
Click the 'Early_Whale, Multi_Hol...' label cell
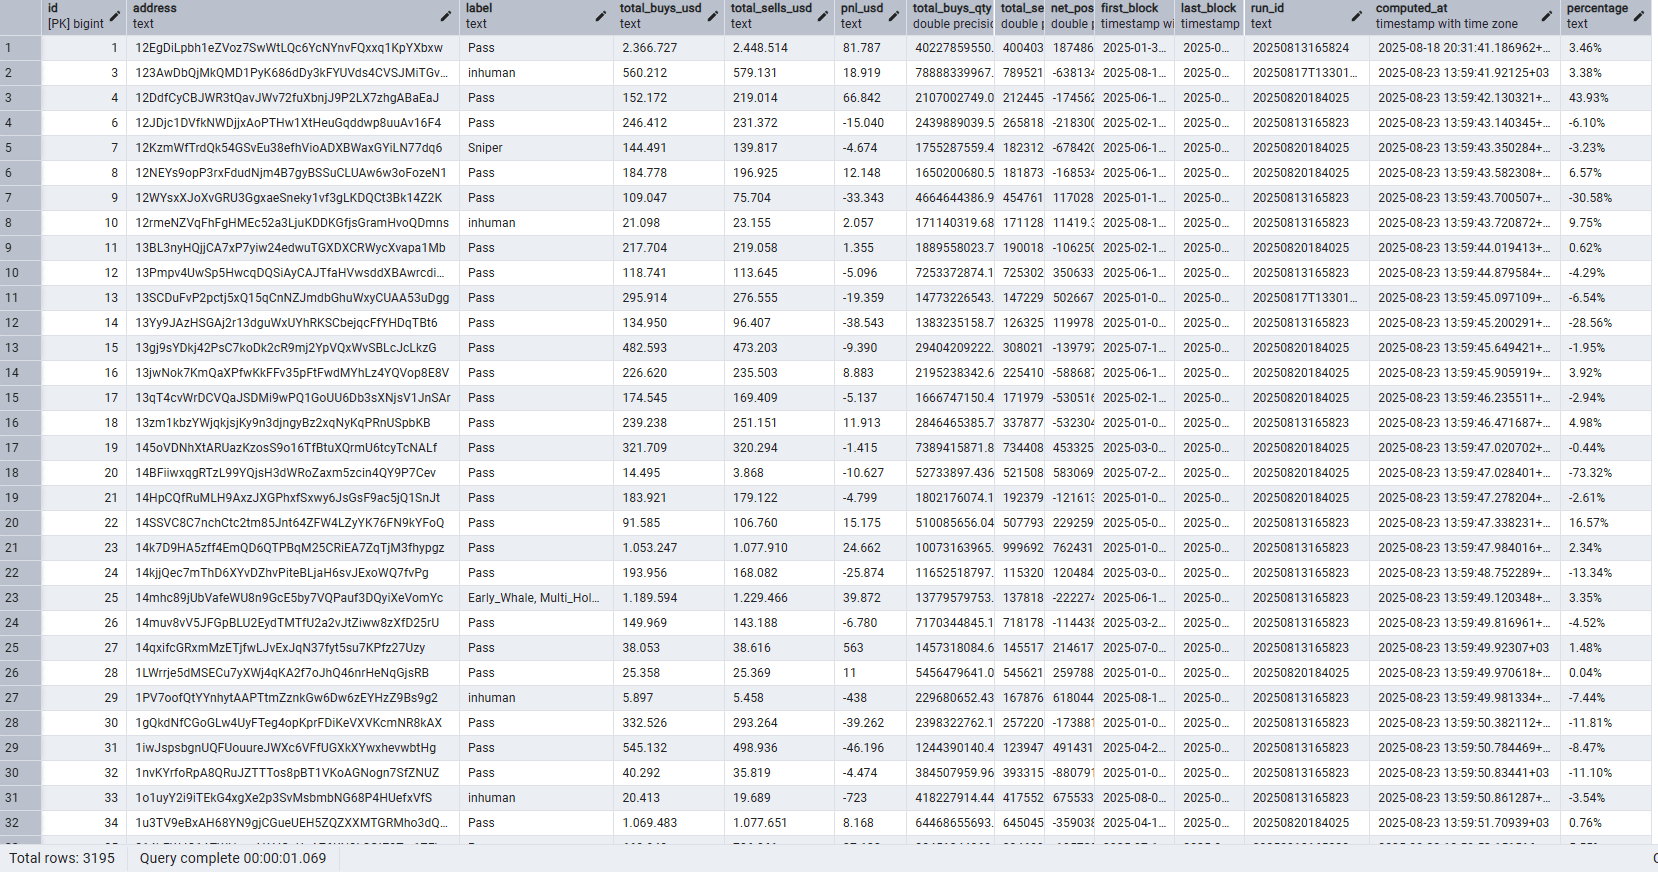click(533, 598)
